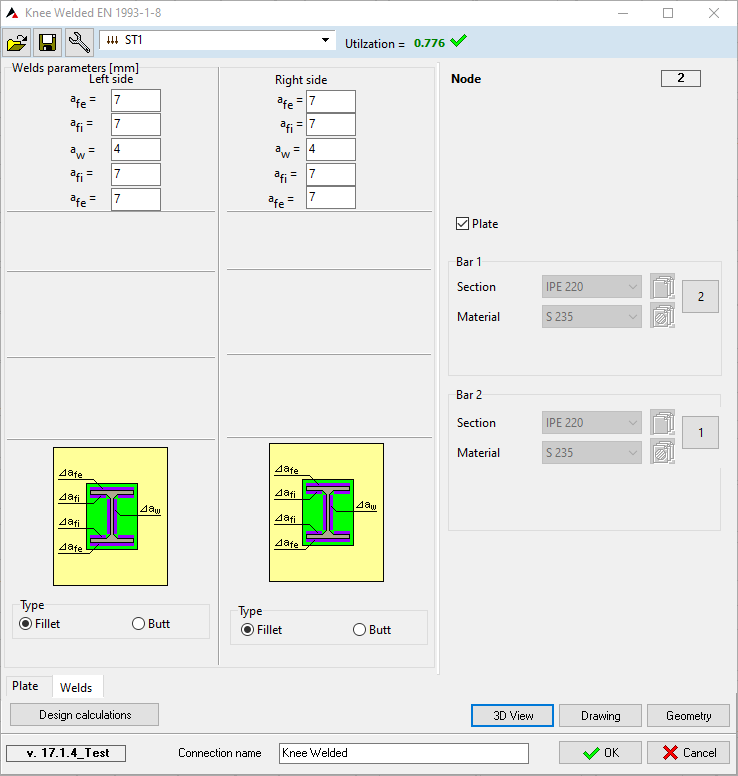The image size is (738, 776).
Task: Click the utilization value 0.776
Action: [429, 43]
